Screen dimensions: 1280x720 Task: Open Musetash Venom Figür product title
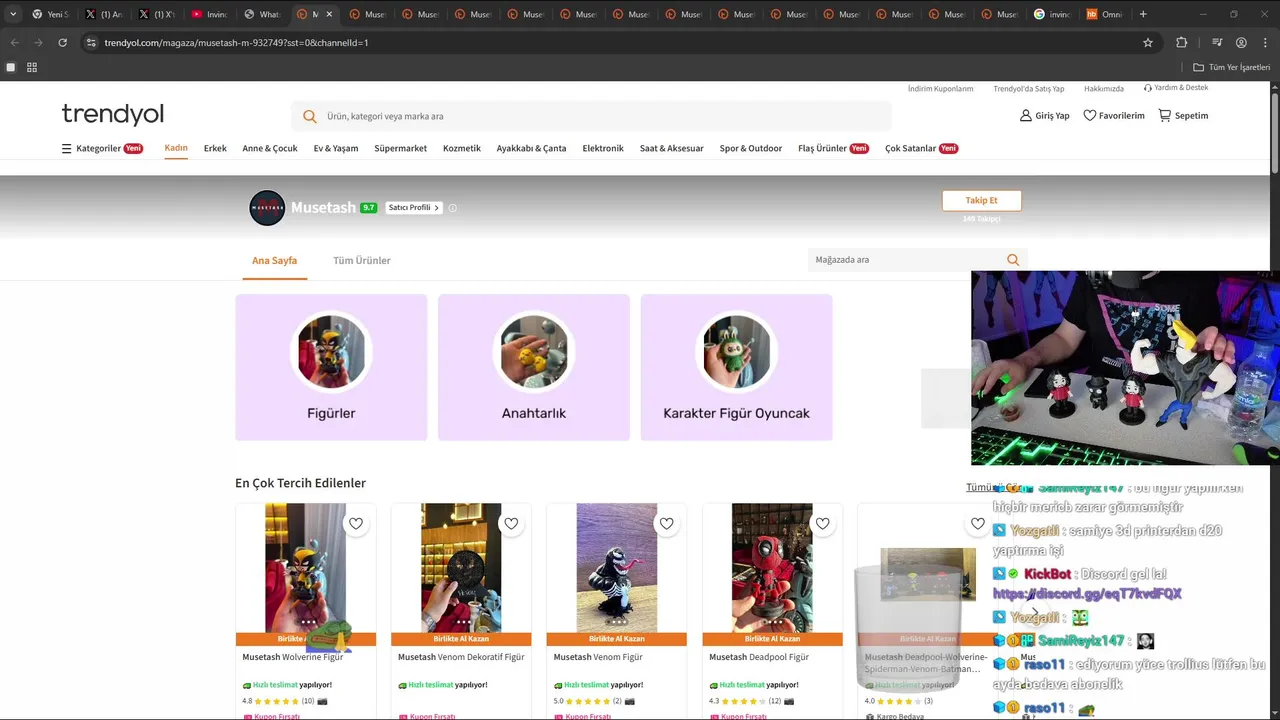pos(598,658)
